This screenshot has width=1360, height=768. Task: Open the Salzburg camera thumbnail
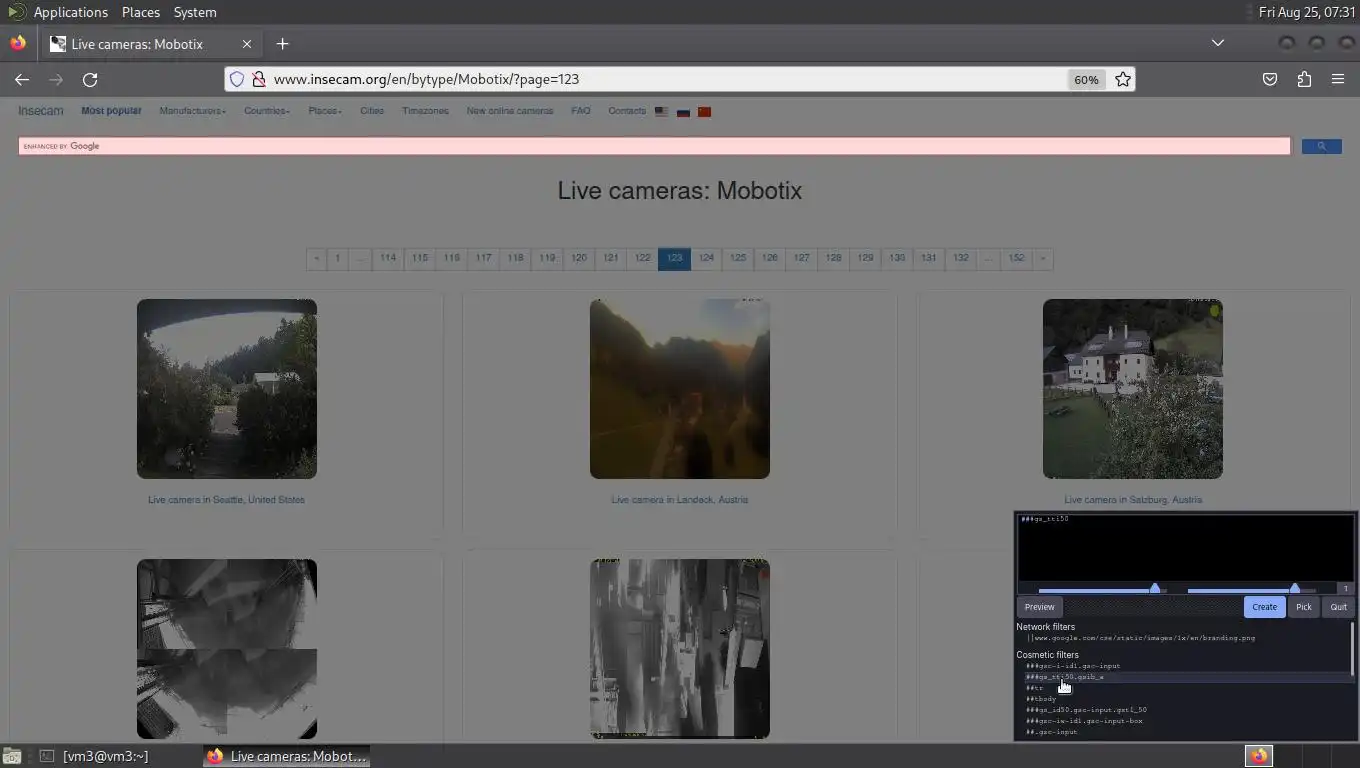point(1133,389)
